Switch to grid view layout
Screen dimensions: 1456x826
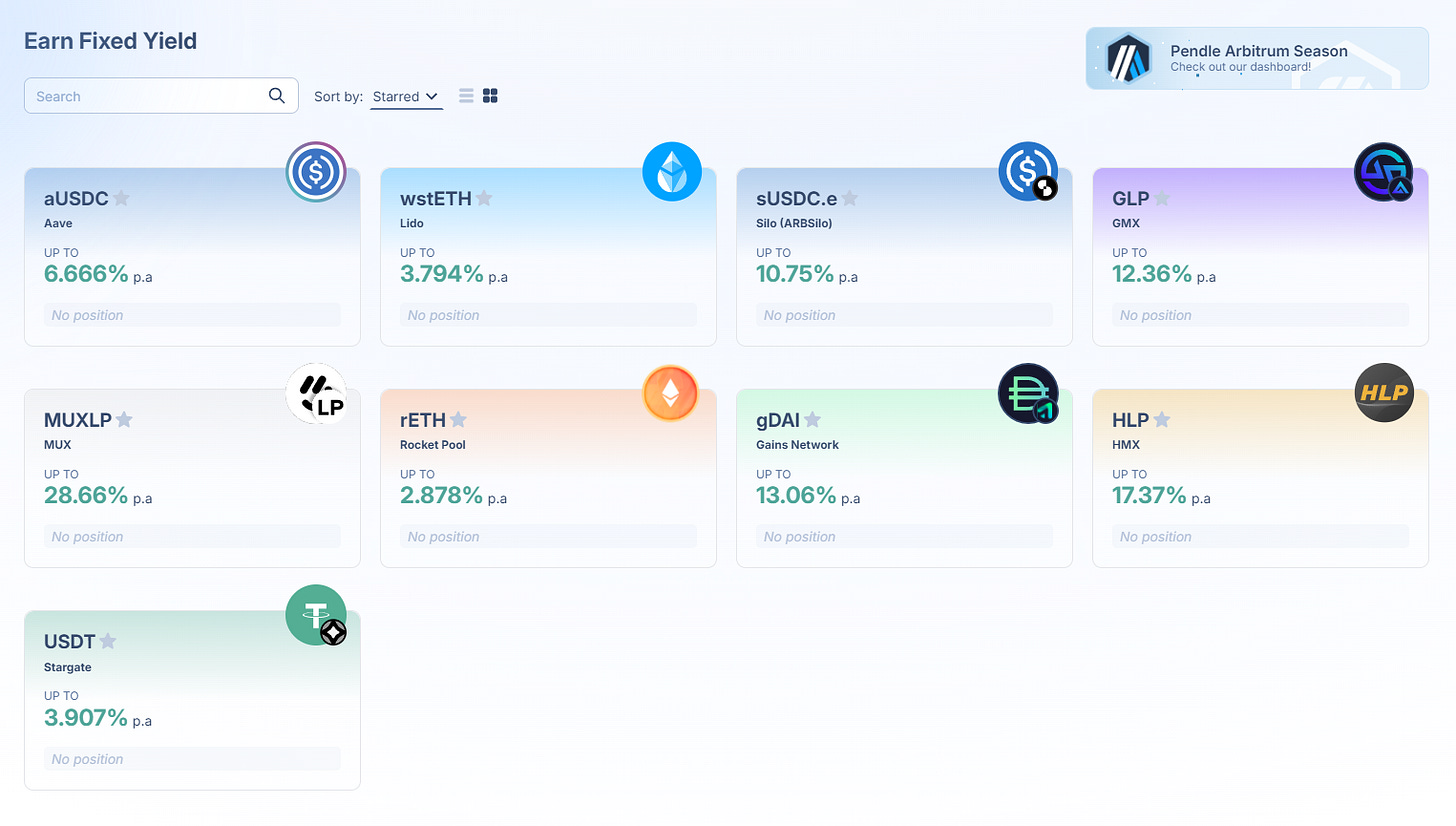[490, 96]
